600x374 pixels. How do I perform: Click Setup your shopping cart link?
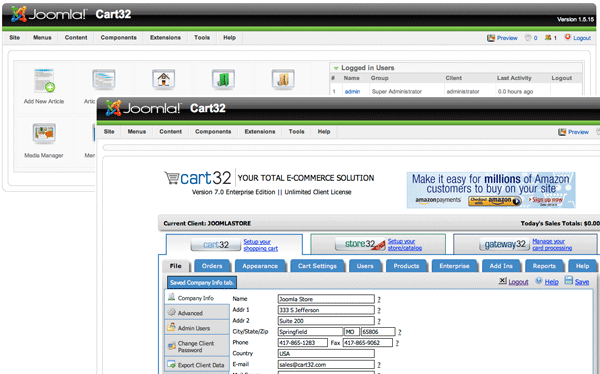[261, 245]
